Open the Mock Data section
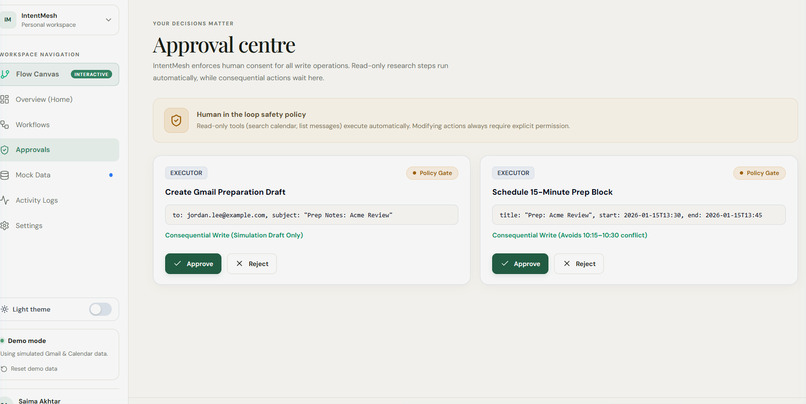 click(x=59, y=175)
